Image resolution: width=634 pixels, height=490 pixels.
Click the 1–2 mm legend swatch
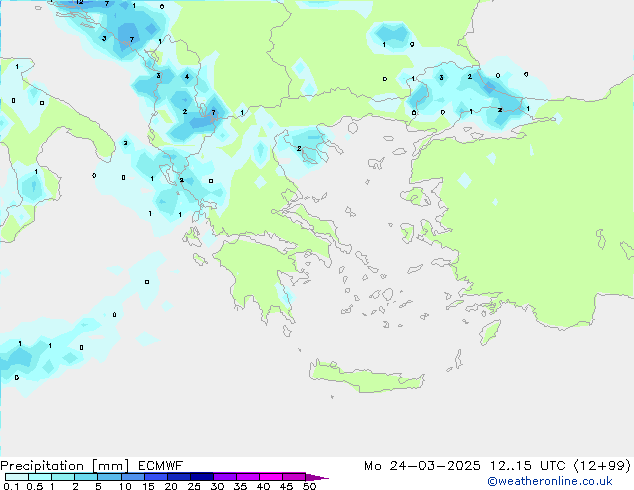(63, 477)
